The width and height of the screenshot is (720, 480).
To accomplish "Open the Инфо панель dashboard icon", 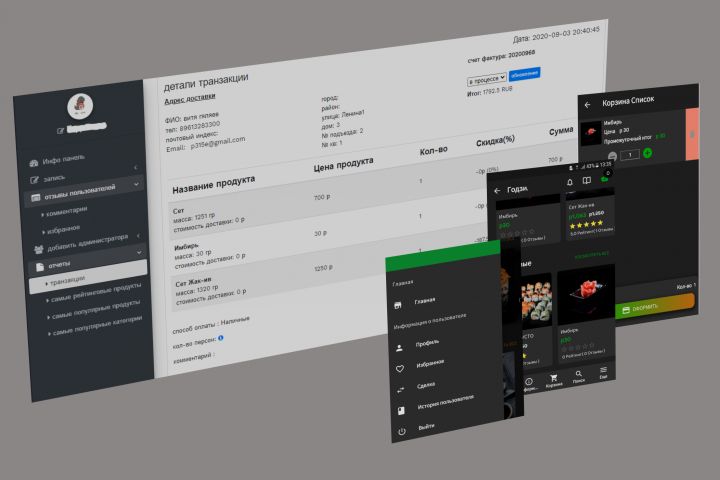I will [x=34, y=163].
